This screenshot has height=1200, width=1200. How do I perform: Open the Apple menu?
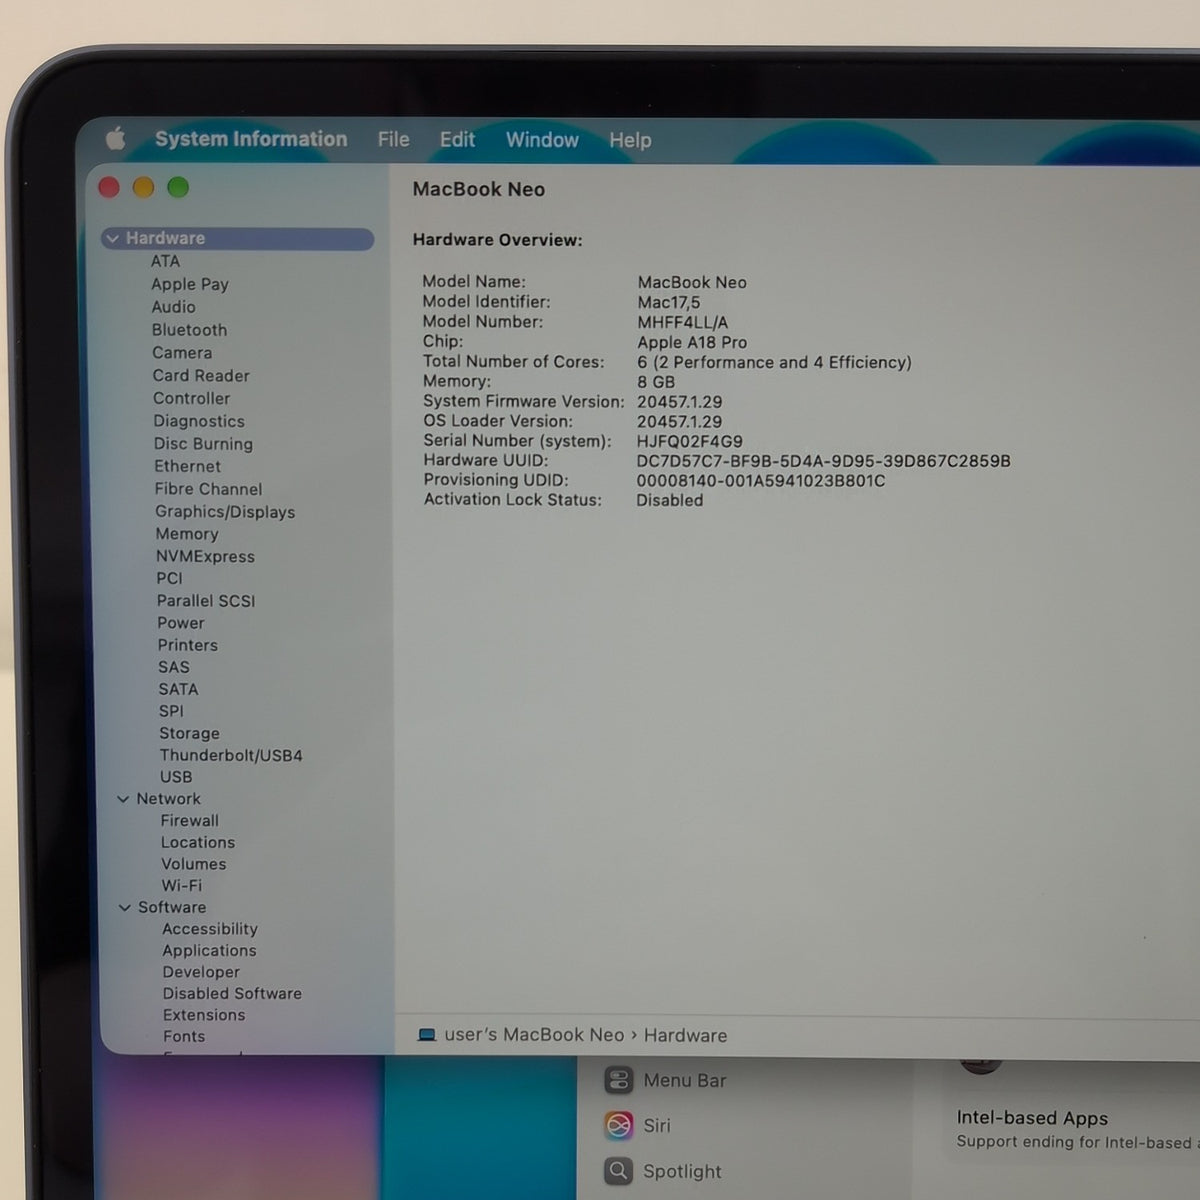tap(116, 138)
